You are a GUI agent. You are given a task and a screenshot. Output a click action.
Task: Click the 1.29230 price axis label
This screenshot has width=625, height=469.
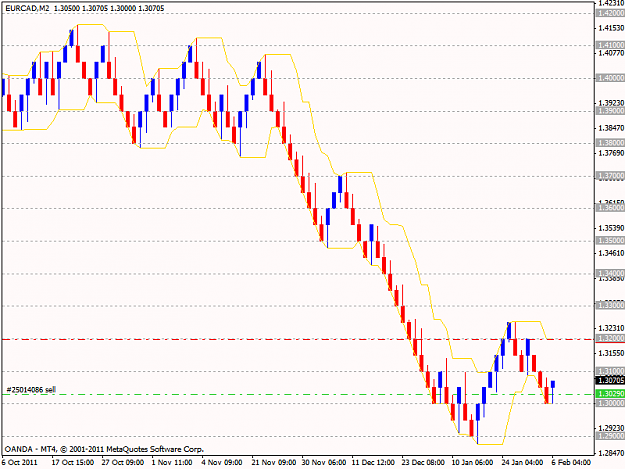pos(611,428)
